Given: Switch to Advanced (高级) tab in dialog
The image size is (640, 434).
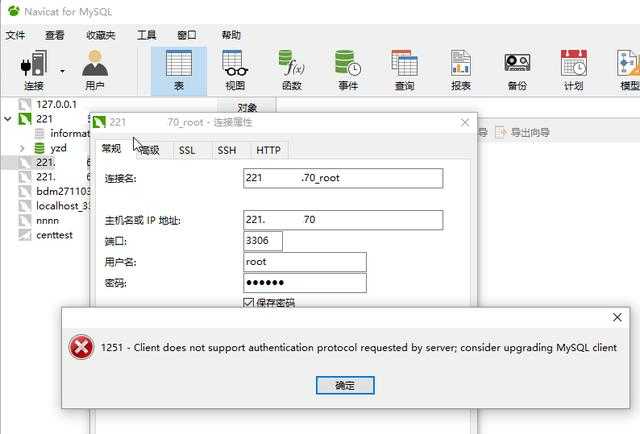Looking at the screenshot, I should [150, 150].
